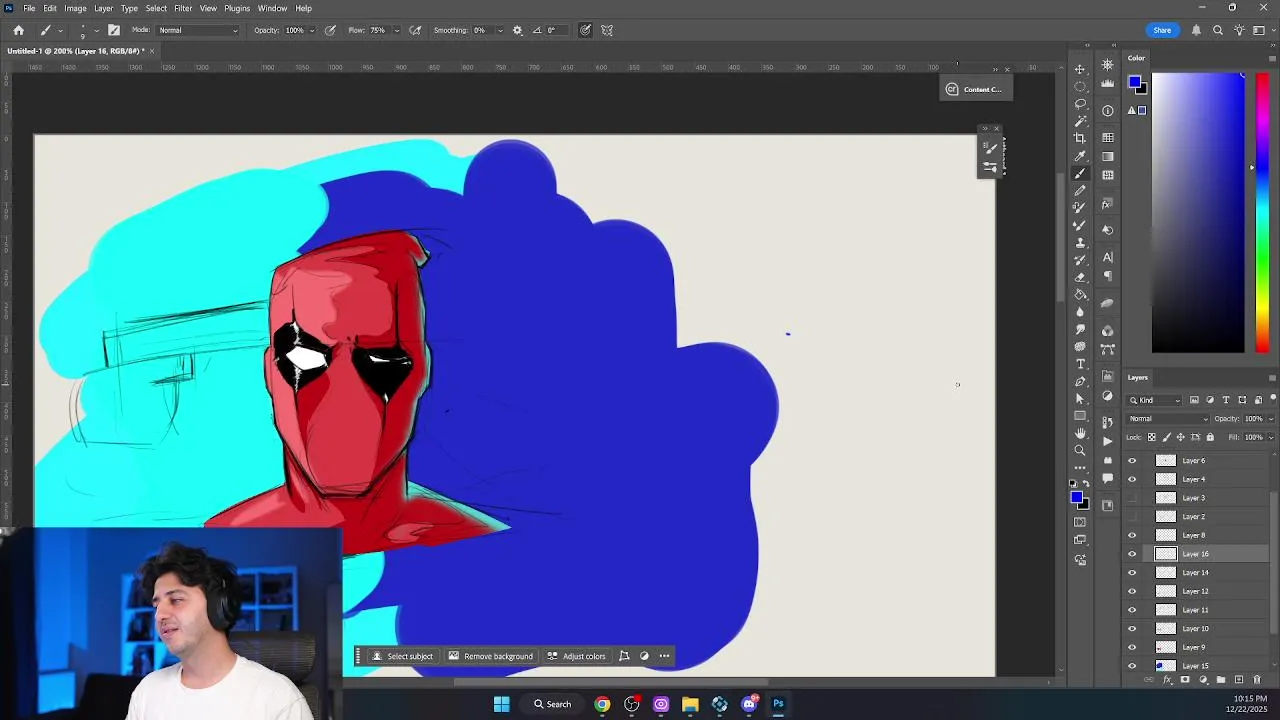Create a new layer
The image size is (1280, 720).
[1239, 680]
